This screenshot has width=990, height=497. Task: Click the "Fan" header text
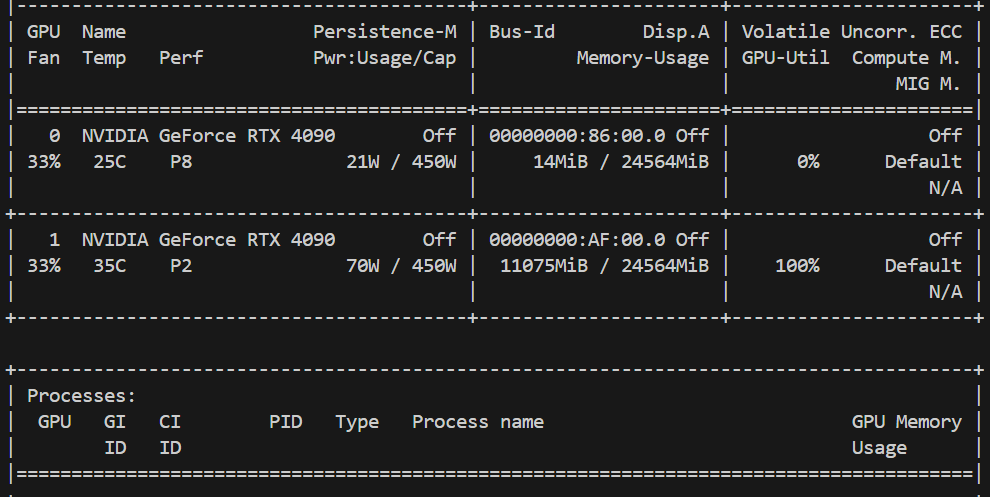tap(44, 58)
